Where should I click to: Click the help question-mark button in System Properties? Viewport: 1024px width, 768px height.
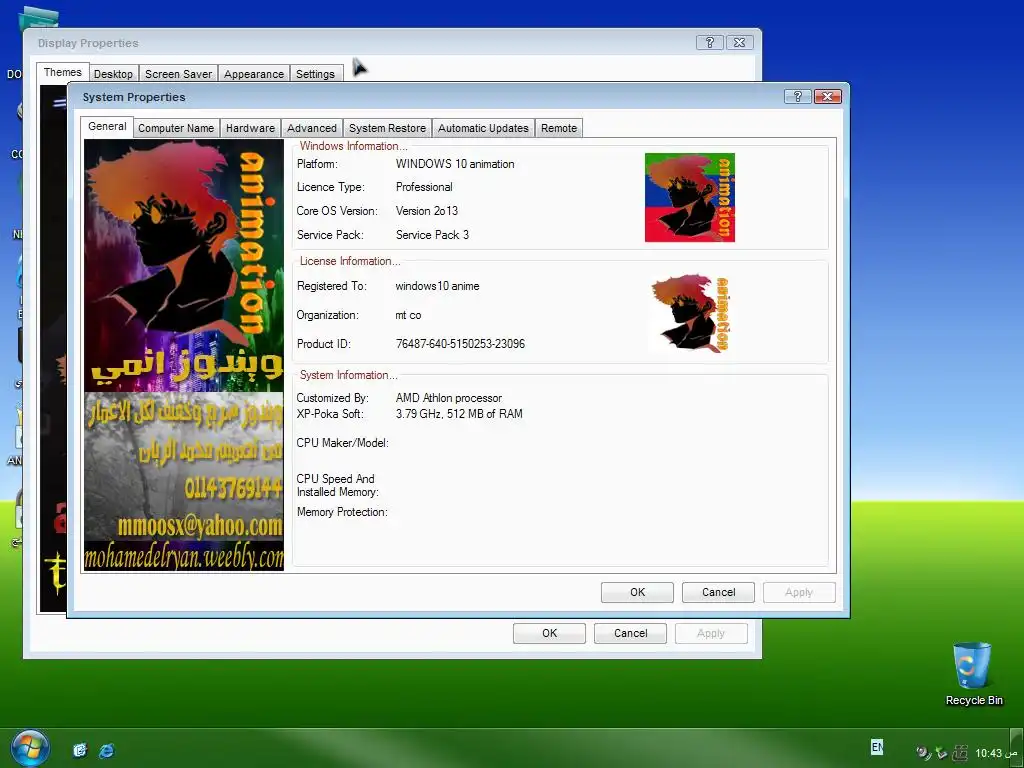coord(797,97)
